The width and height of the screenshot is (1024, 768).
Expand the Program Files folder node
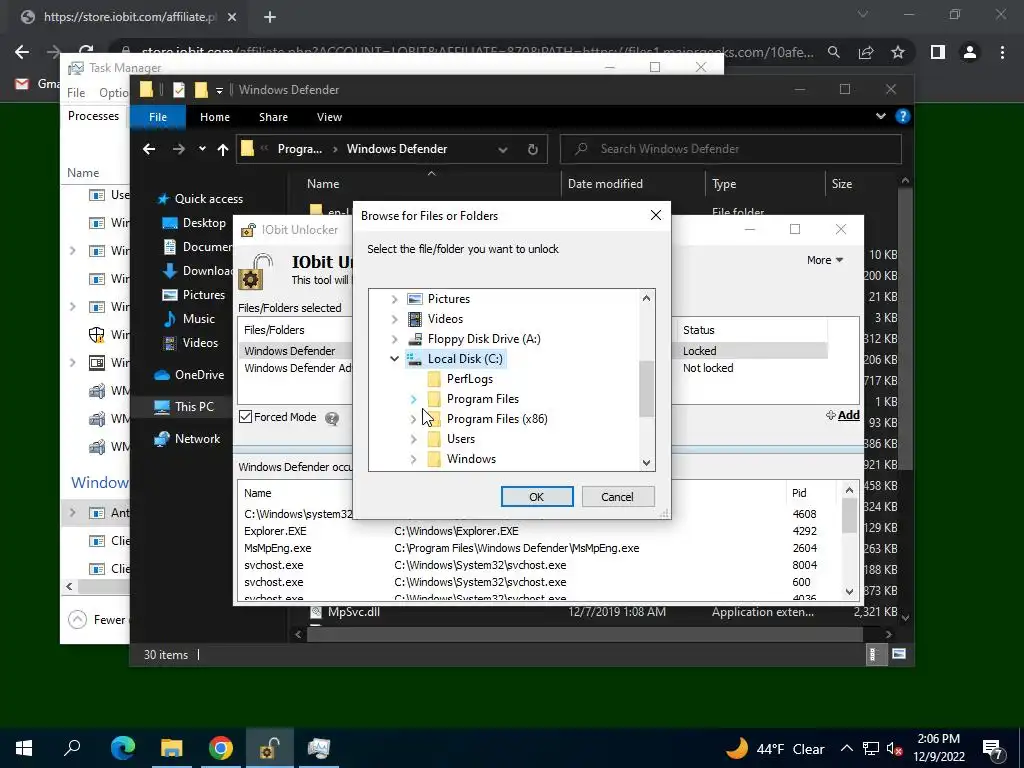(x=413, y=399)
